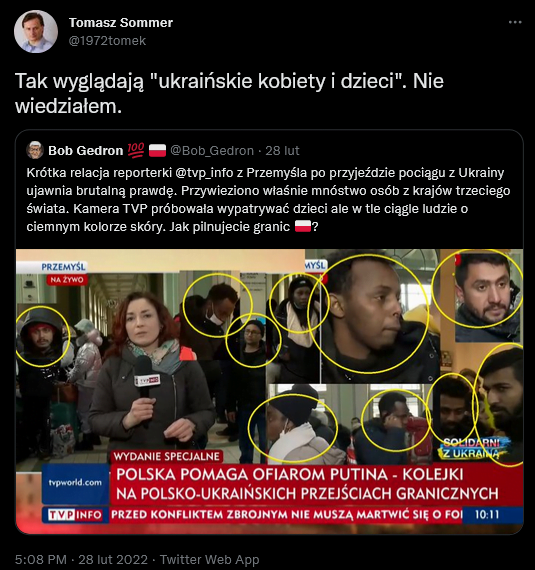Click the 100 emoji in quoted name
This screenshot has width=535, height=570.
point(136,150)
